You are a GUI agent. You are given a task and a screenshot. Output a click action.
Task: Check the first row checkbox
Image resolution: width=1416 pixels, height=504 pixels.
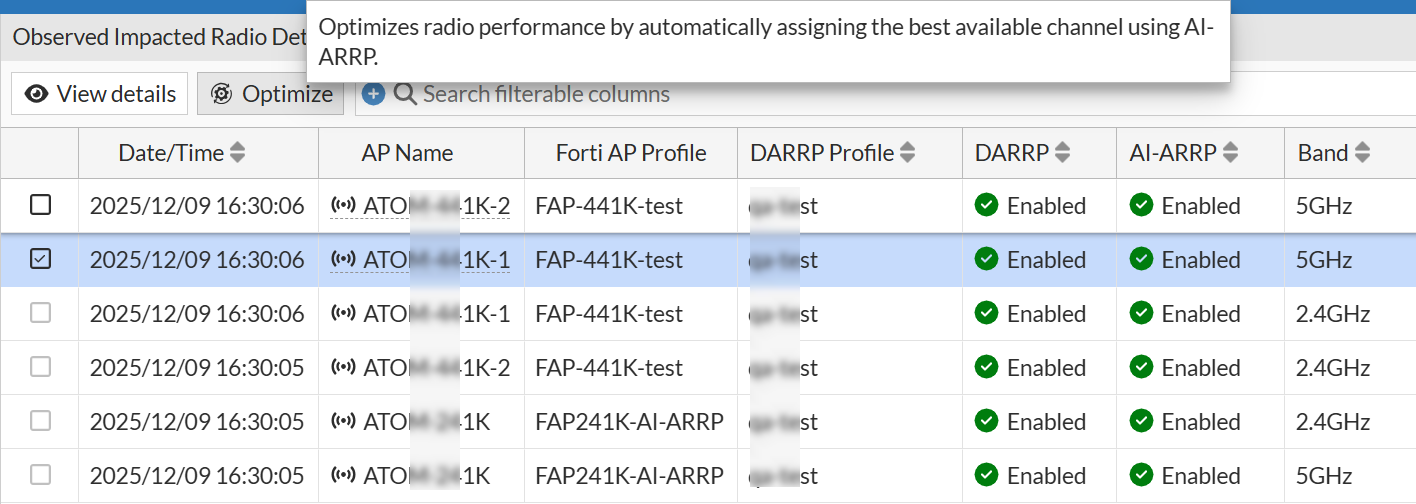click(x=40, y=205)
